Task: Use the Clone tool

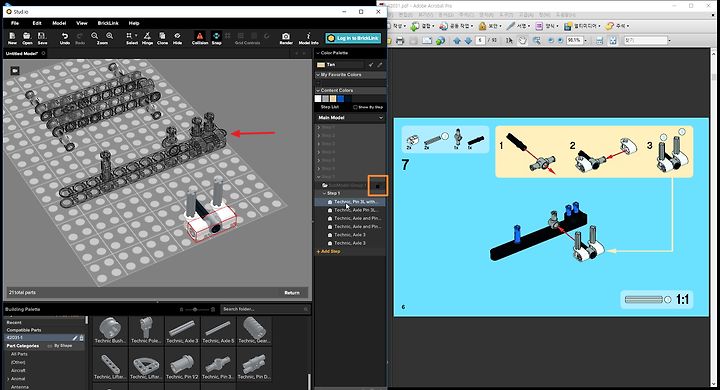Action: click(x=163, y=38)
